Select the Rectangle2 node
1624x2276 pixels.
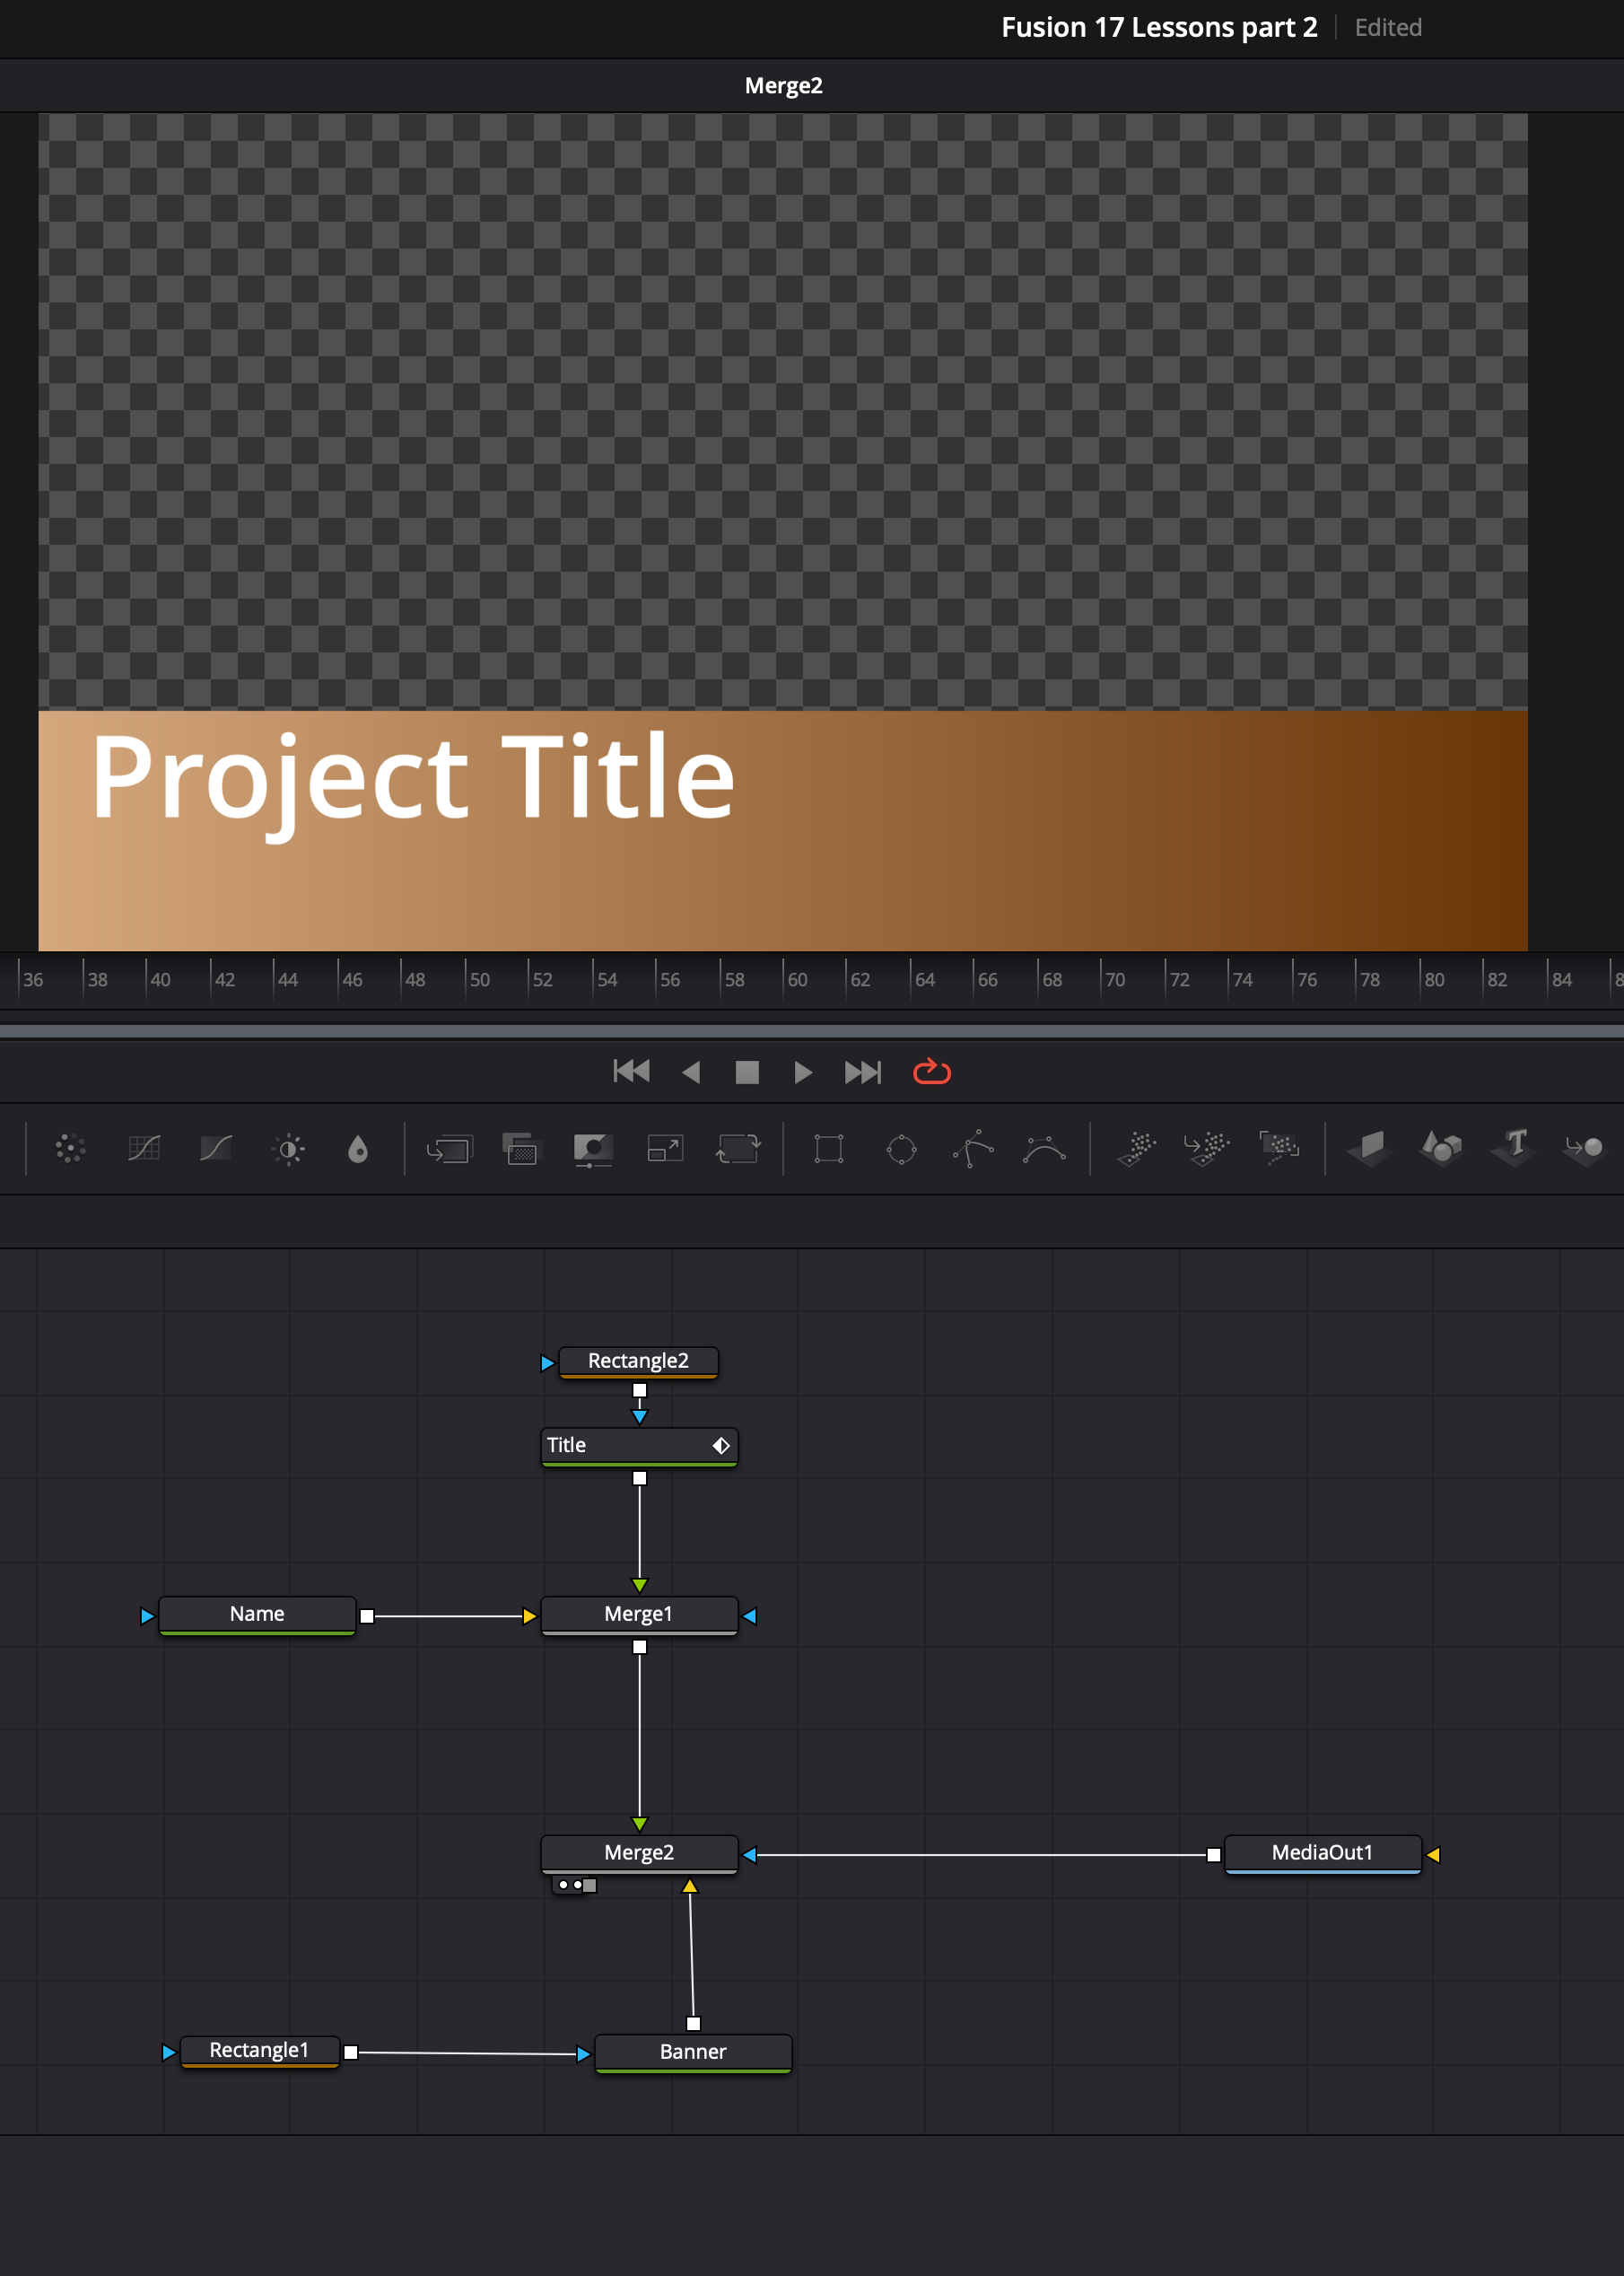(638, 1361)
